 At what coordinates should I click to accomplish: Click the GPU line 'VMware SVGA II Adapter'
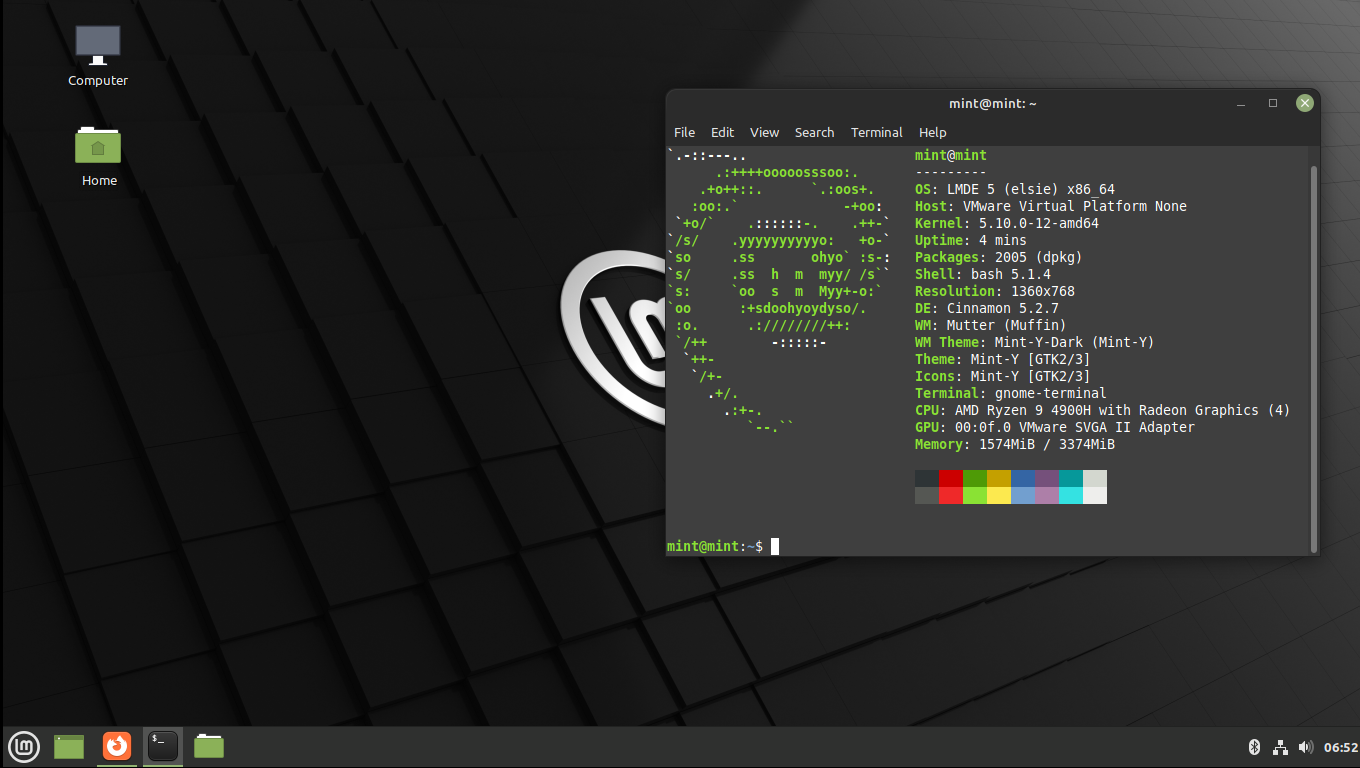[x=1107, y=427]
